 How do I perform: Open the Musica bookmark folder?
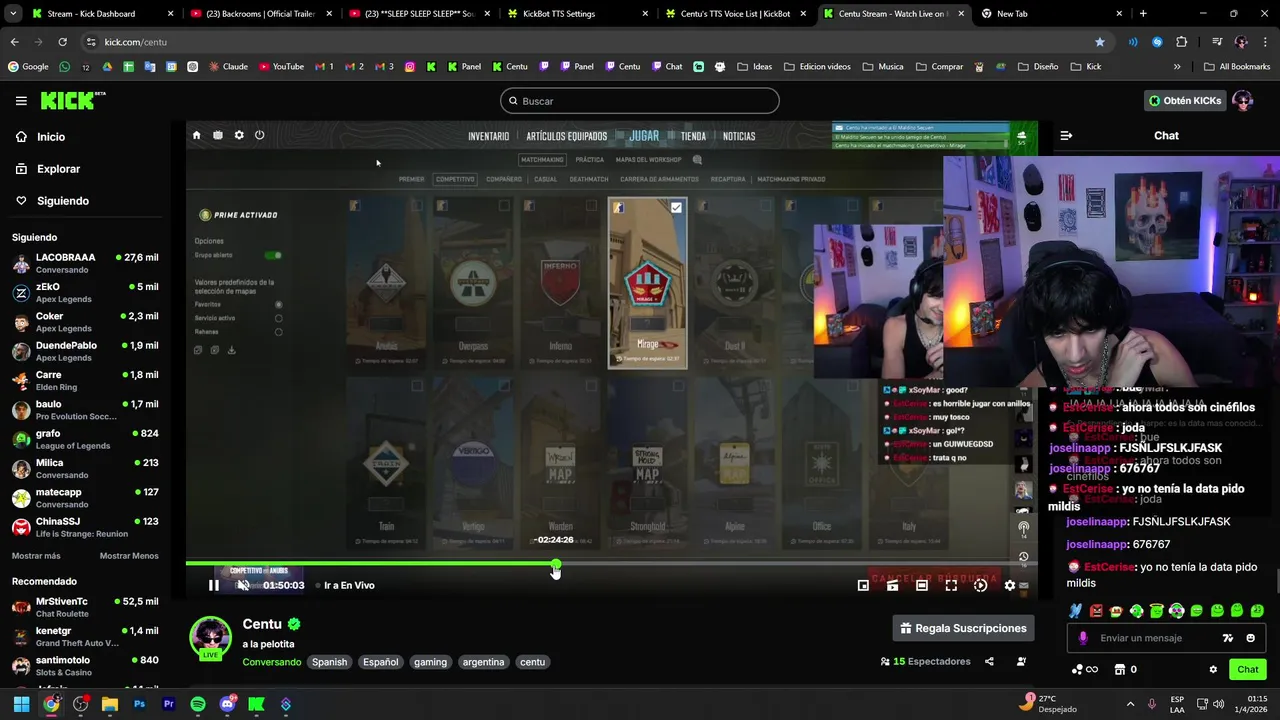pyautogui.click(x=882, y=67)
